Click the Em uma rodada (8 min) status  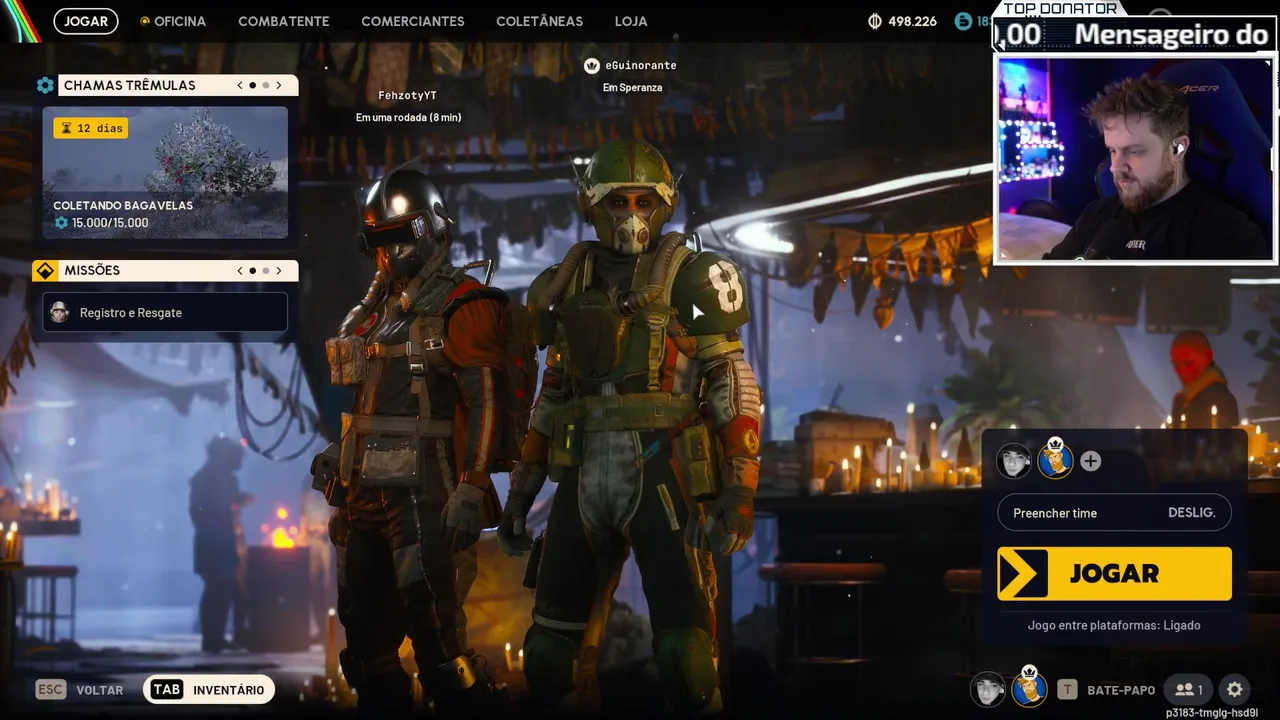pos(408,117)
